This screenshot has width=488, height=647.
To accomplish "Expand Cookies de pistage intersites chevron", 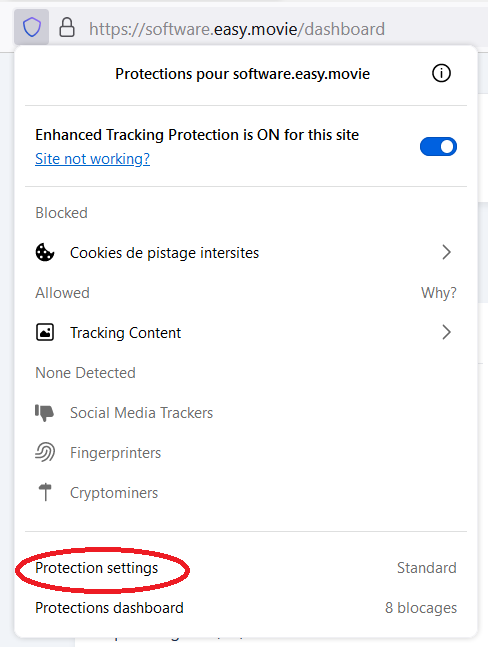I will 446,252.
